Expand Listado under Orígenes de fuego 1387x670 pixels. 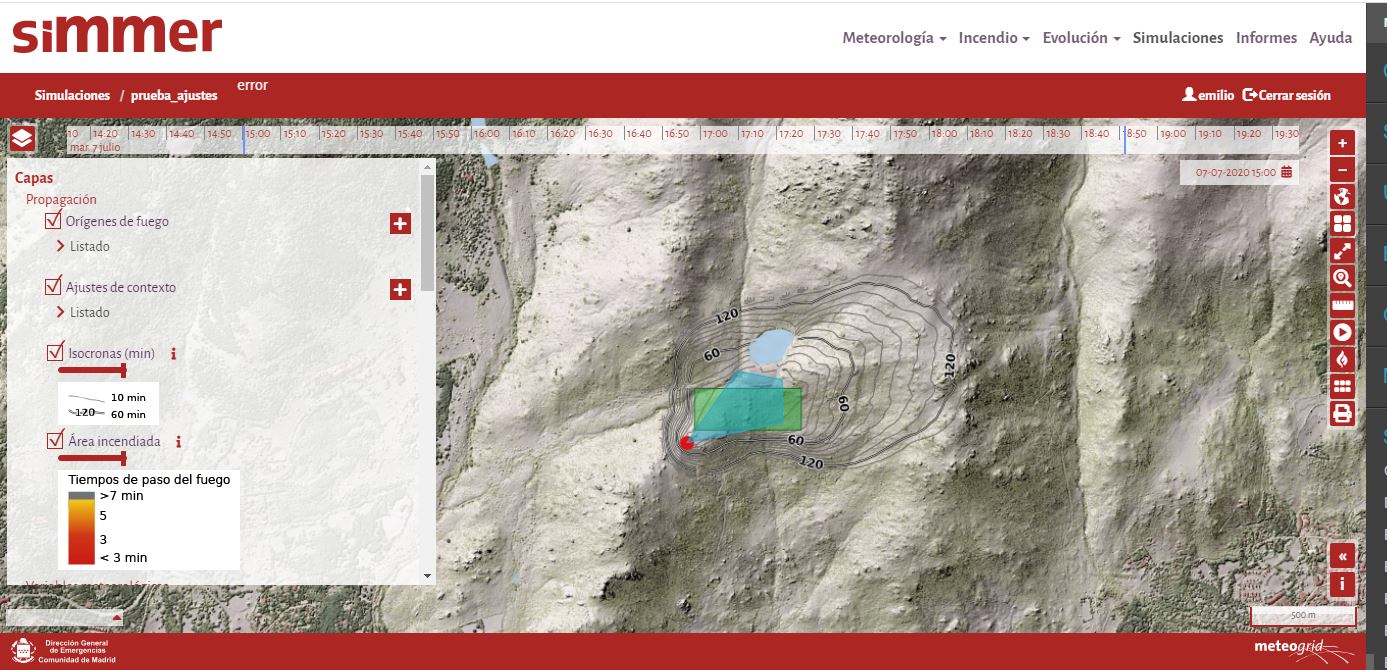pyautogui.click(x=89, y=246)
